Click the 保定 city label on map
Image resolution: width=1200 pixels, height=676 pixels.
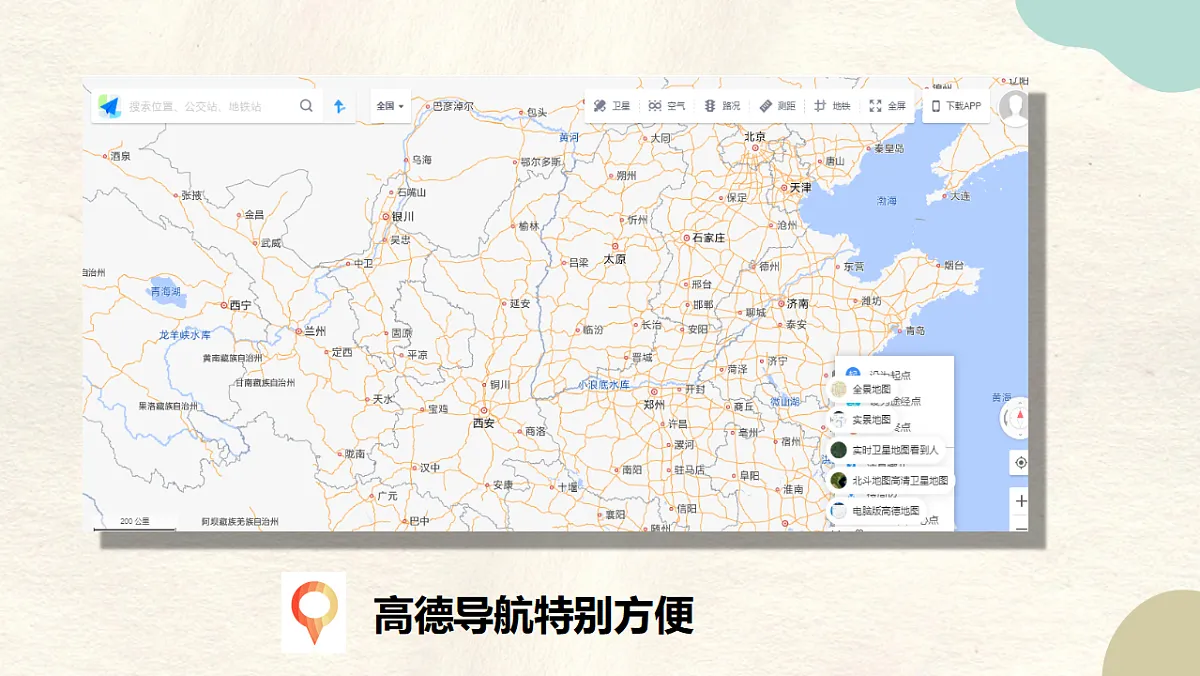pos(737,198)
